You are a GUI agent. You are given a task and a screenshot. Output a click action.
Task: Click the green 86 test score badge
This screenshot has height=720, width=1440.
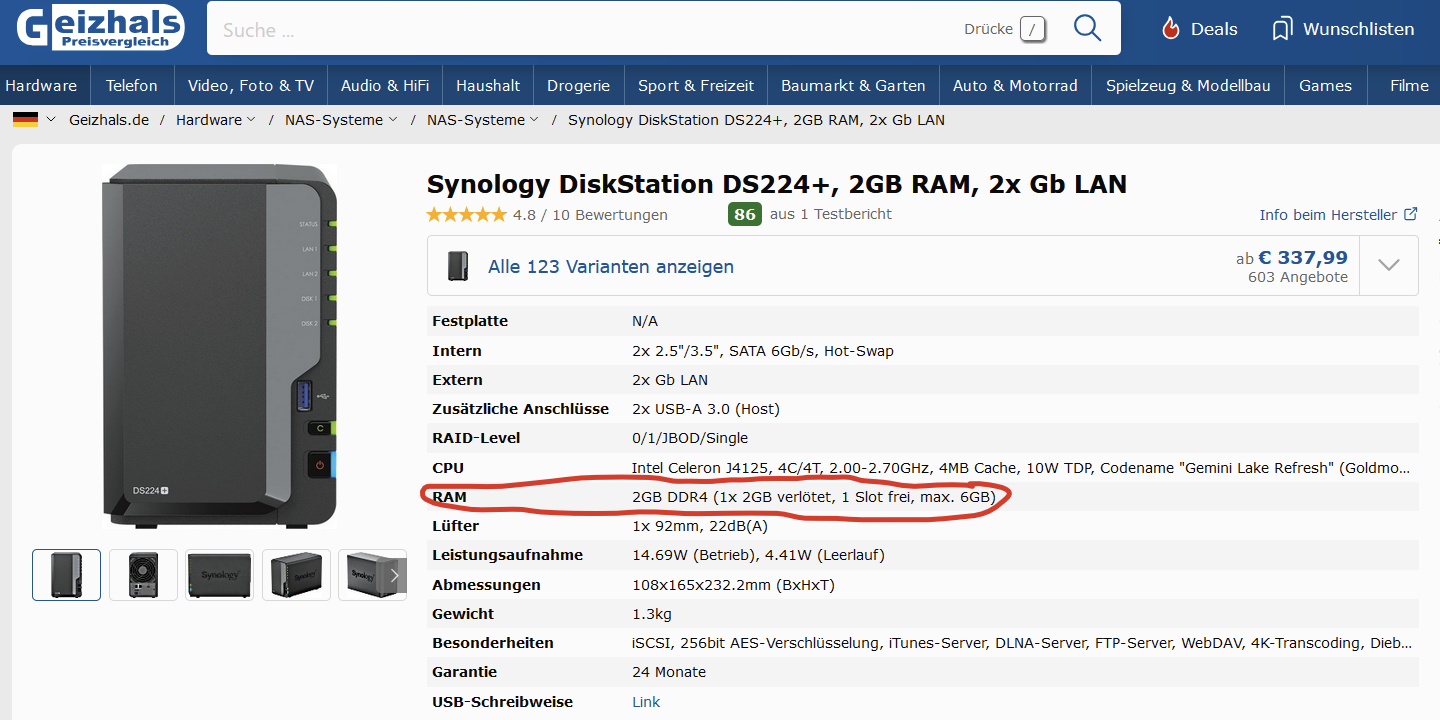745,214
